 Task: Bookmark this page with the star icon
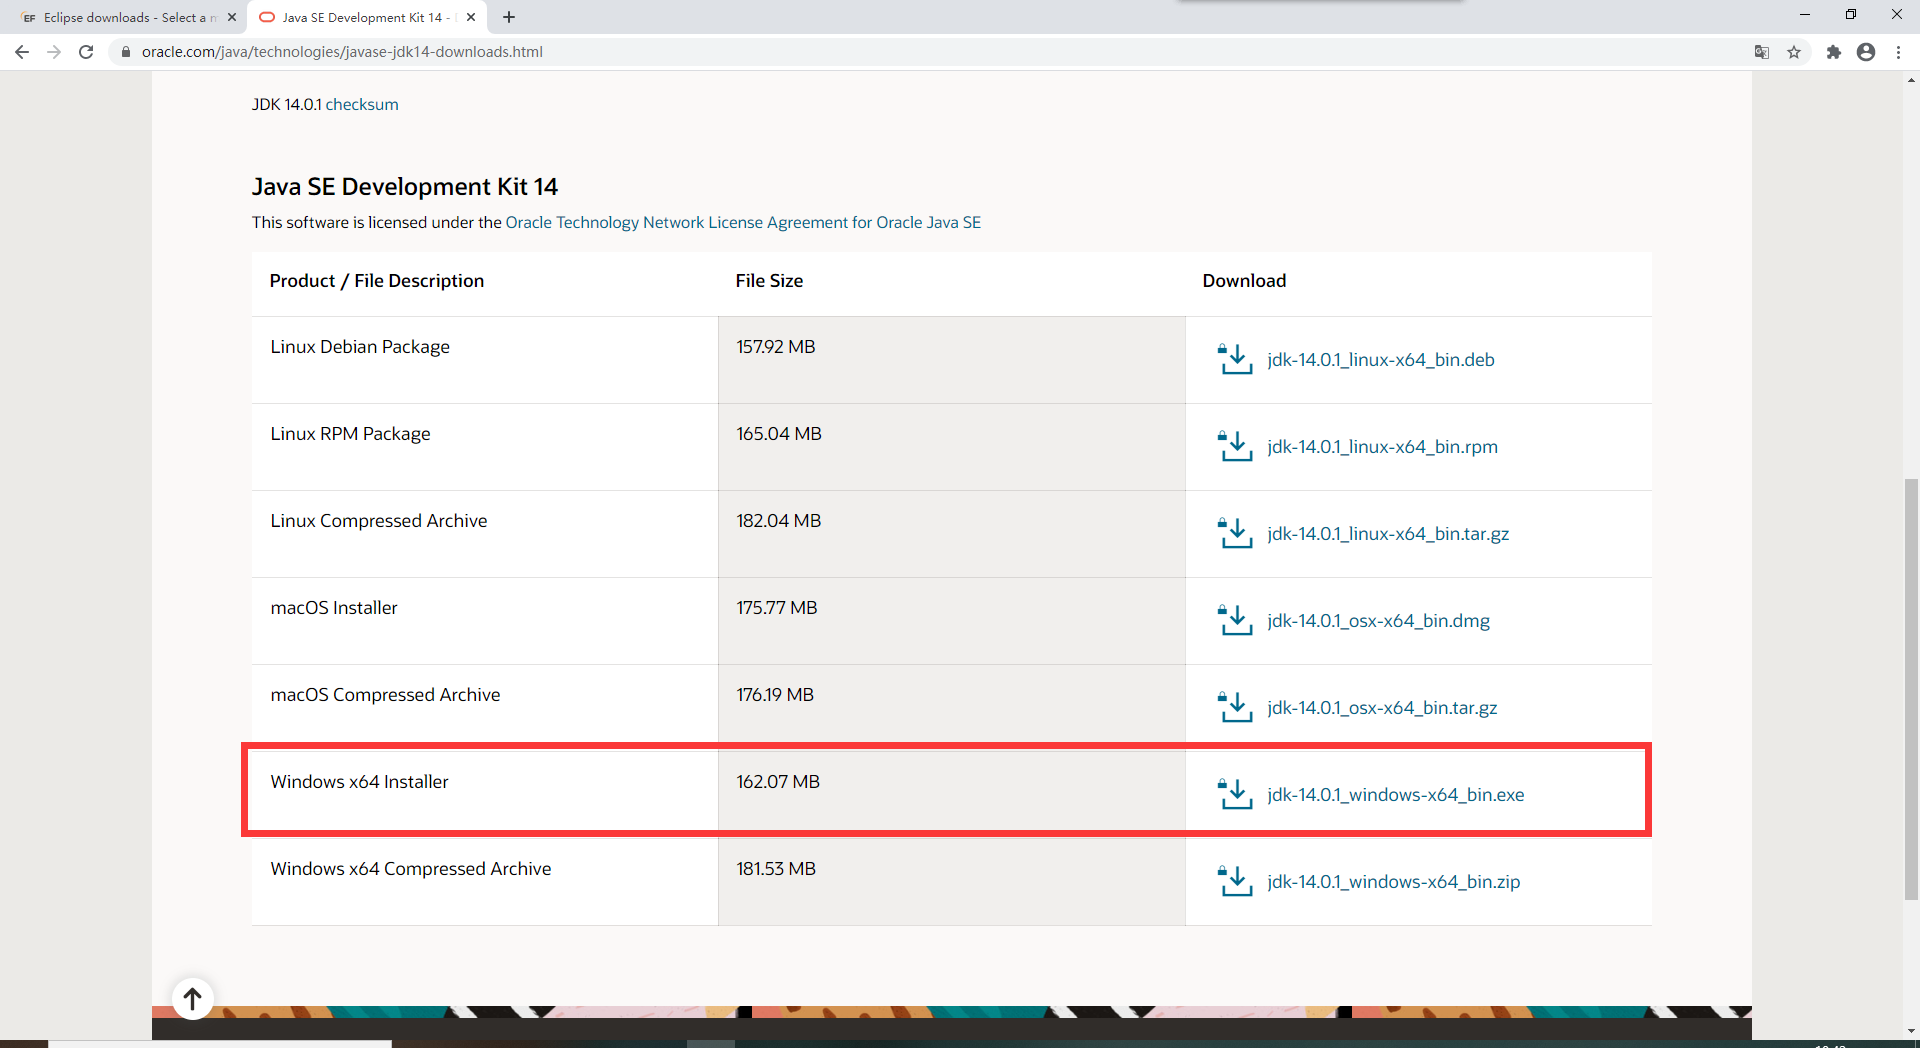(1795, 51)
